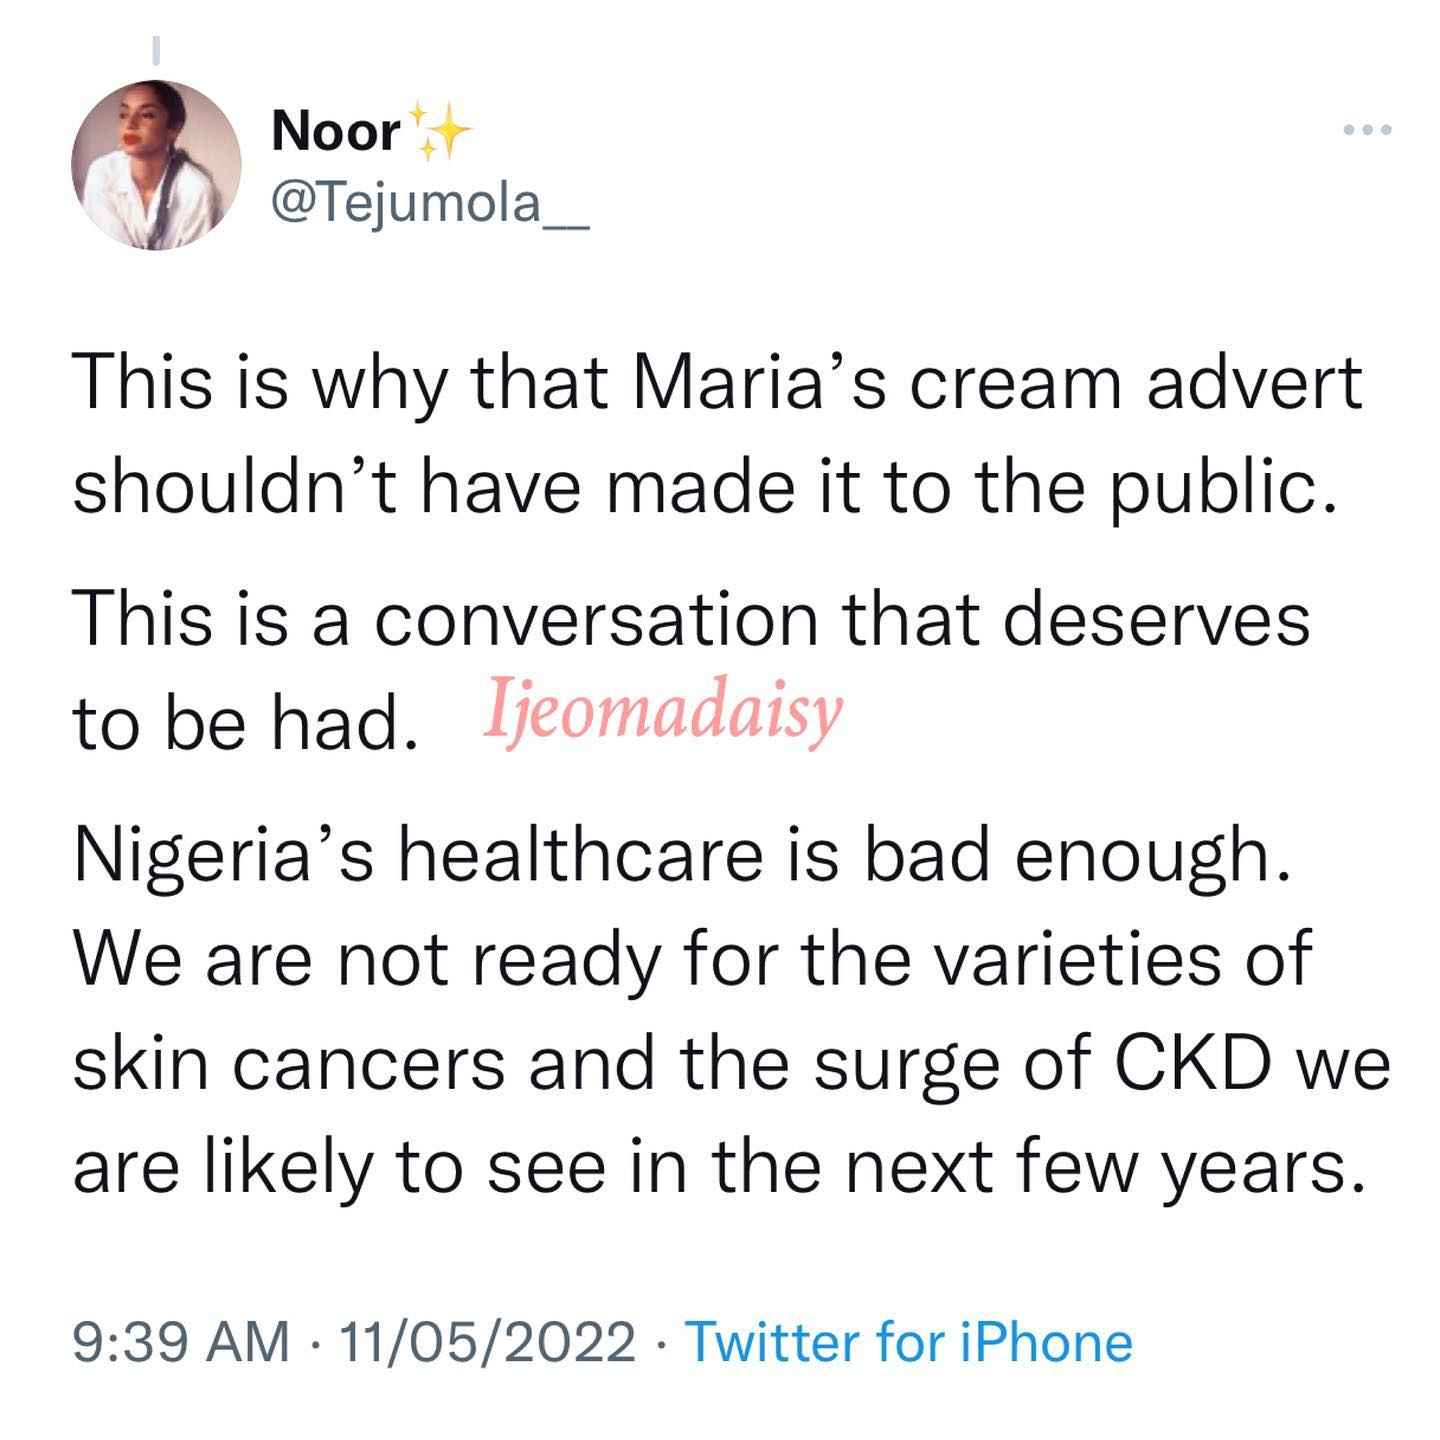Click the thread connector line above avatar
The height and width of the screenshot is (1440, 1440).
click(156, 51)
